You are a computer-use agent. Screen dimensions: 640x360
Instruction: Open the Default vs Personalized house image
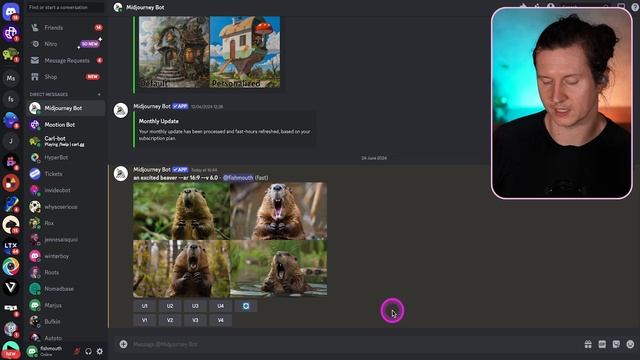(x=209, y=52)
